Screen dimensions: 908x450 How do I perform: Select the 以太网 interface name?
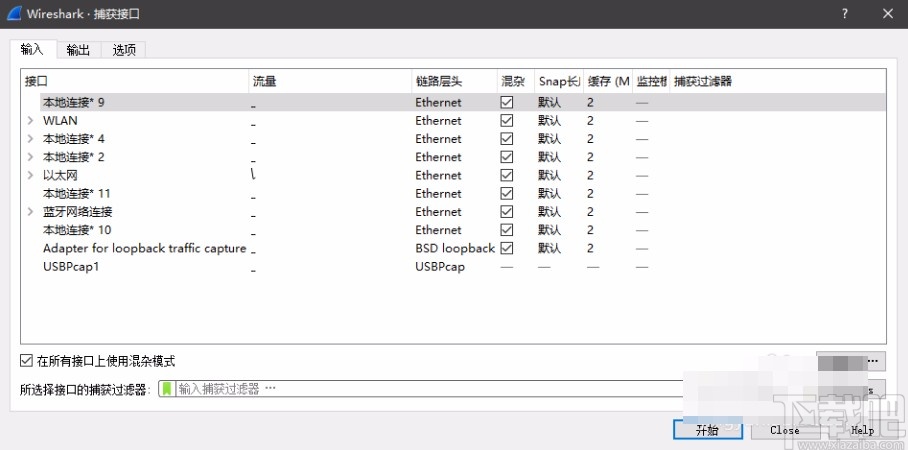pyautogui.click(x=60, y=175)
